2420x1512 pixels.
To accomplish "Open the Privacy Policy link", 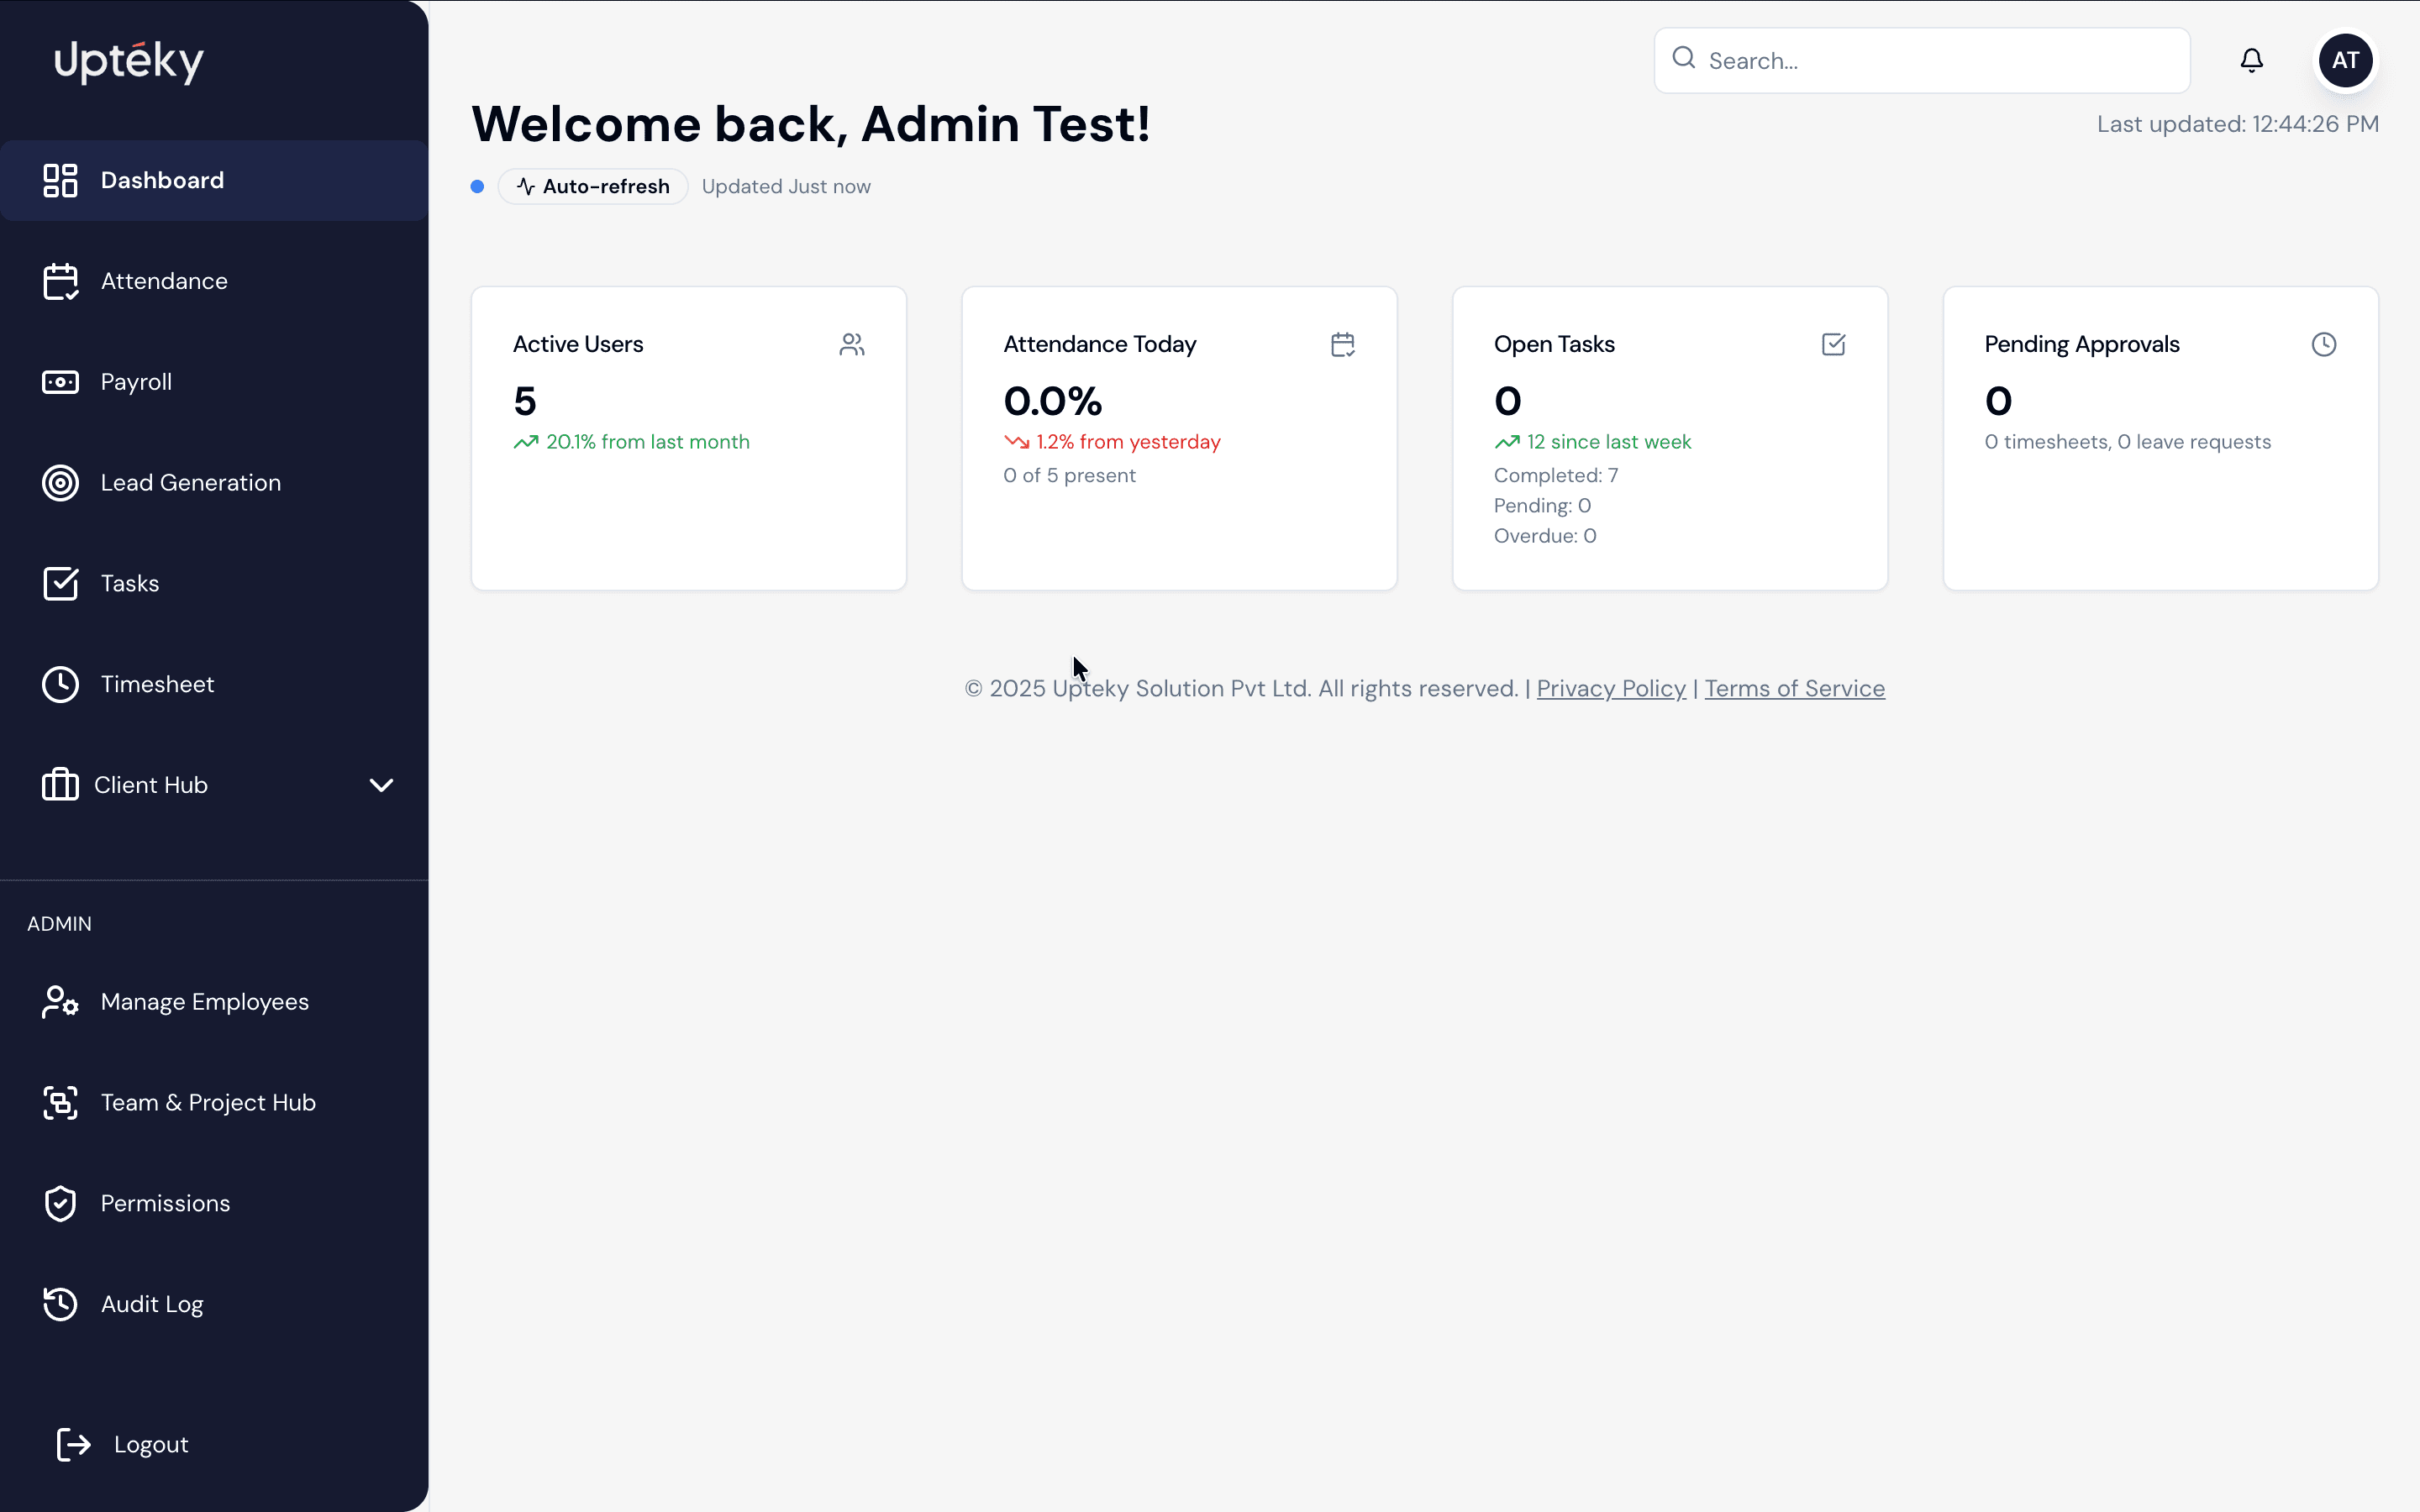I will 1609,688.
